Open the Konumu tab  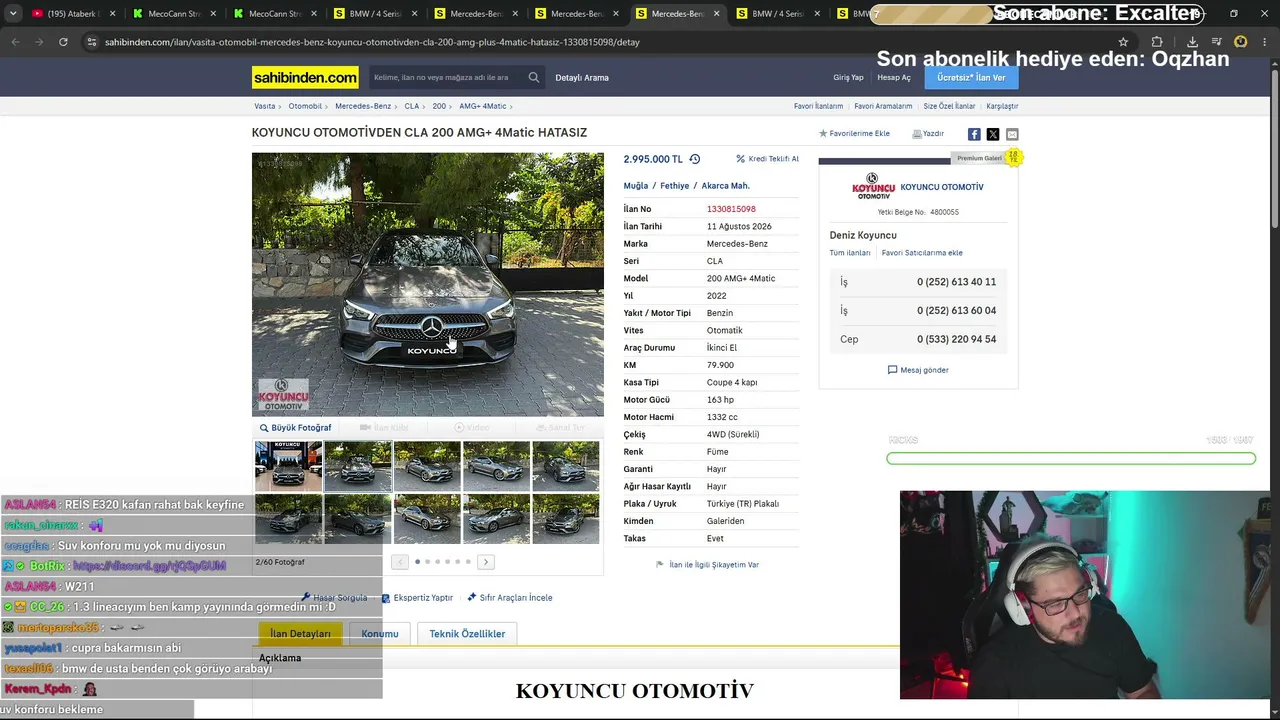pyautogui.click(x=380, y=634)
